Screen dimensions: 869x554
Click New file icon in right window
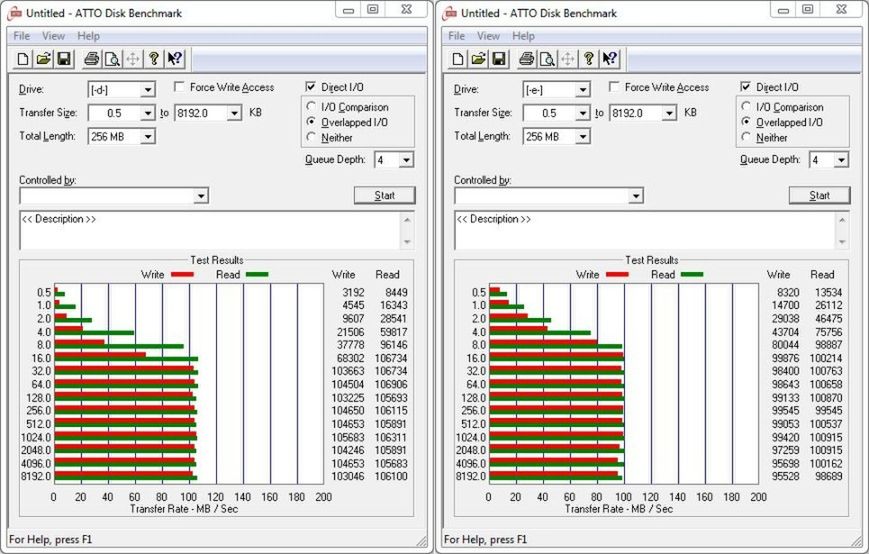point(458,59)
